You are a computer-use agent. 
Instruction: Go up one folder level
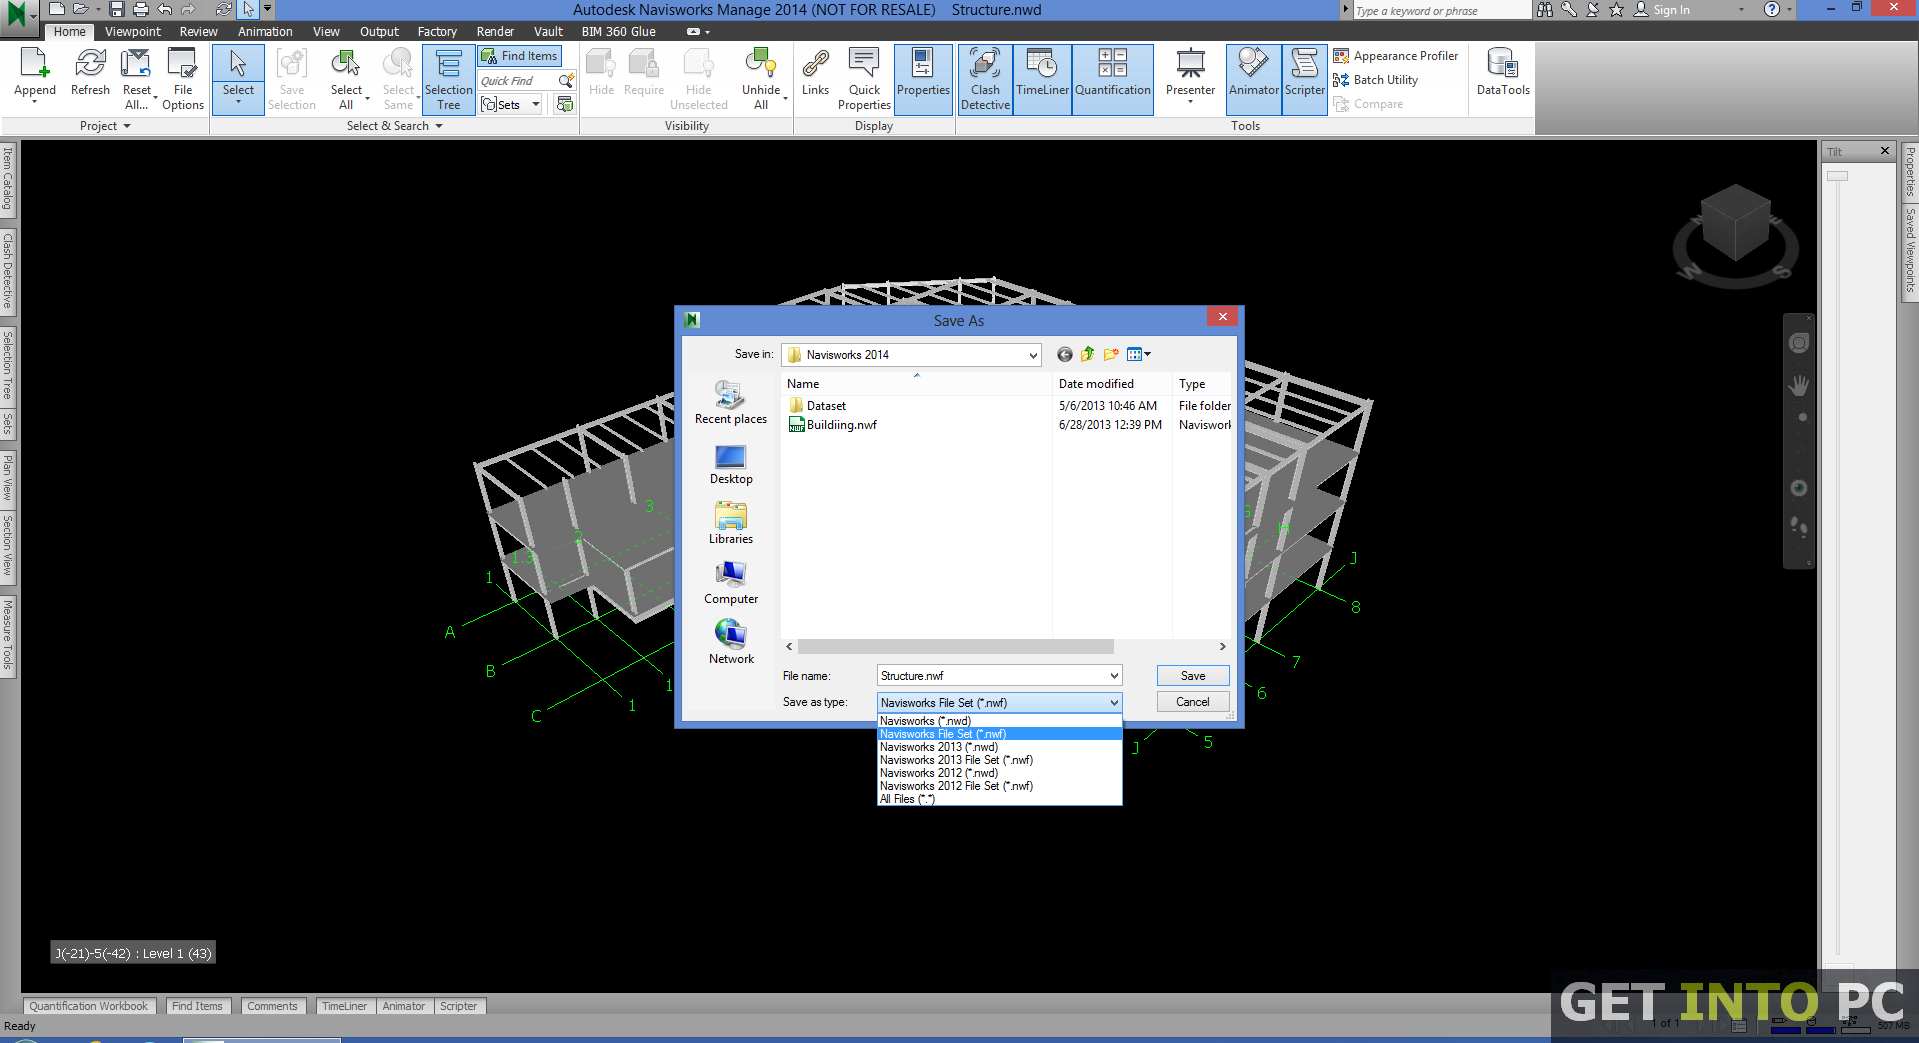click(1087, 354)
